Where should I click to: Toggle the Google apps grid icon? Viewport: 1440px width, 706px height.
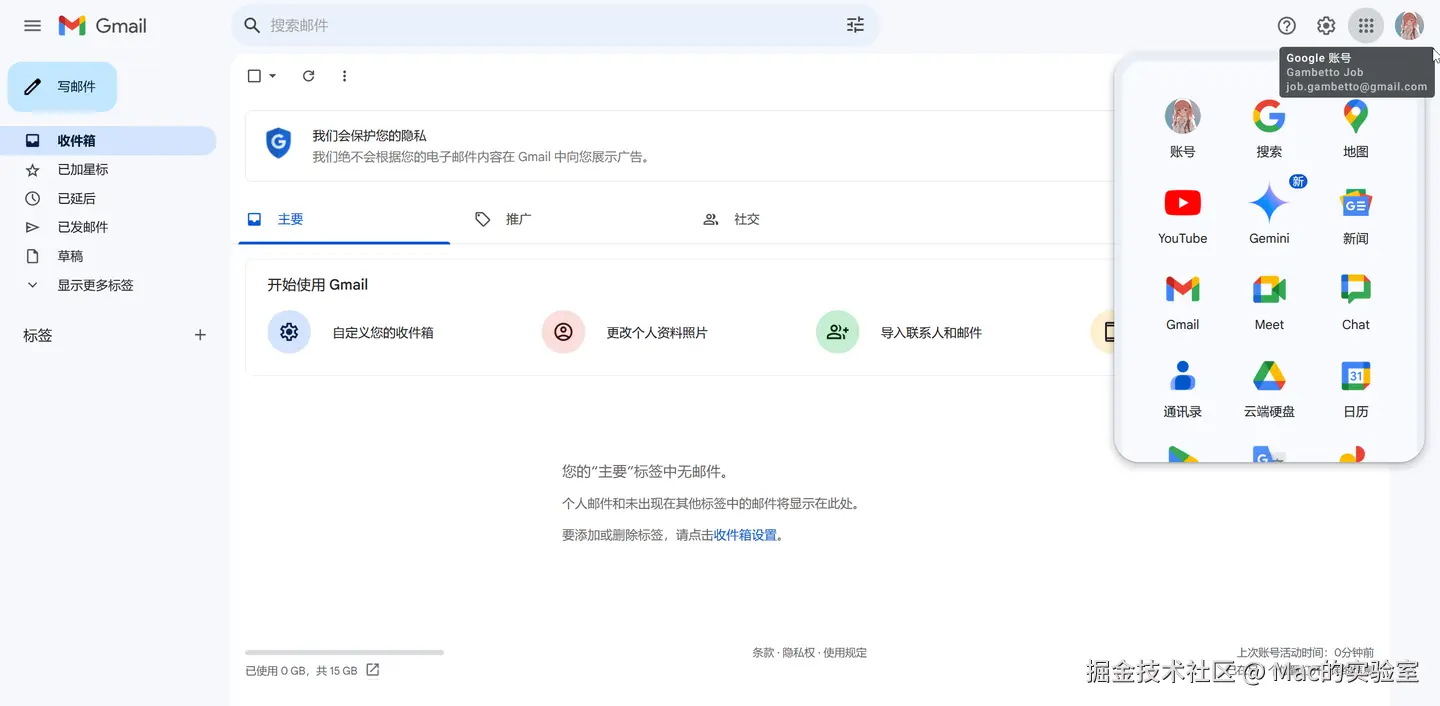point(1366,26)
